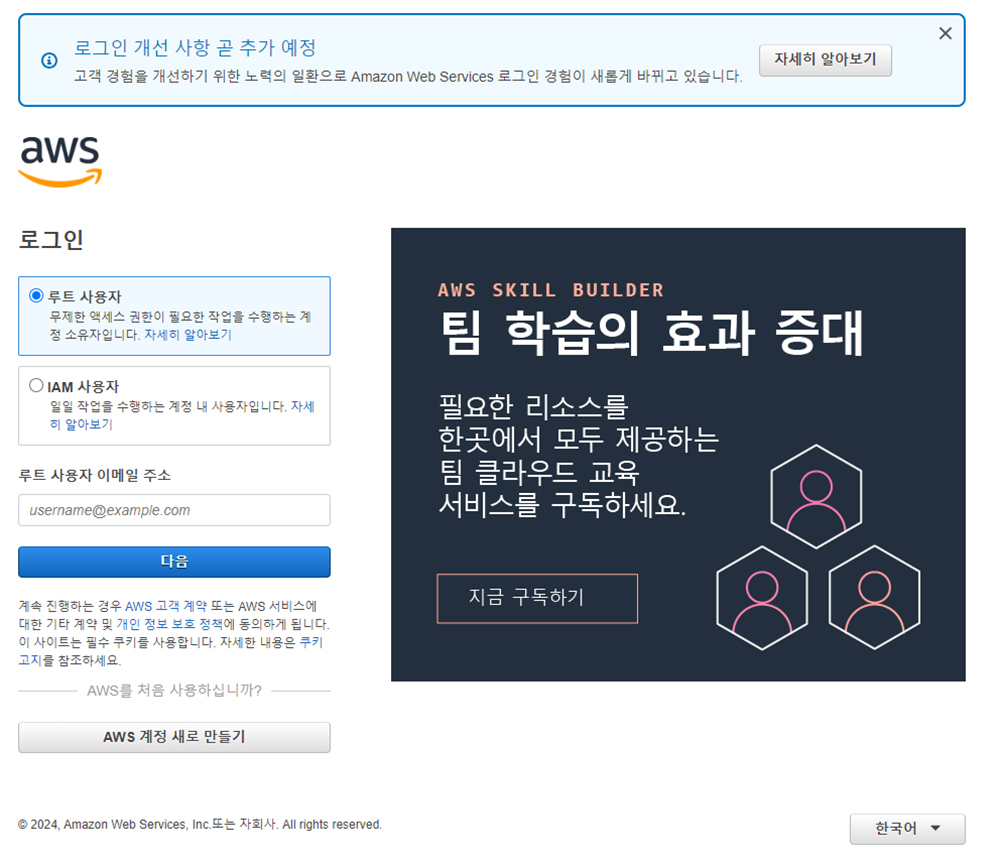This screenshot has width=1000, height=867.
Task: Open 자세히 알아보기 link under 루트 사용자
Action: 188,335
